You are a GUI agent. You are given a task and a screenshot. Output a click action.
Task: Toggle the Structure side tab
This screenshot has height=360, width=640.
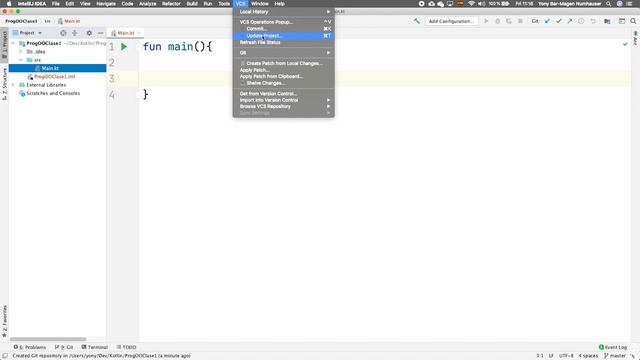click(x=4, y=84)
